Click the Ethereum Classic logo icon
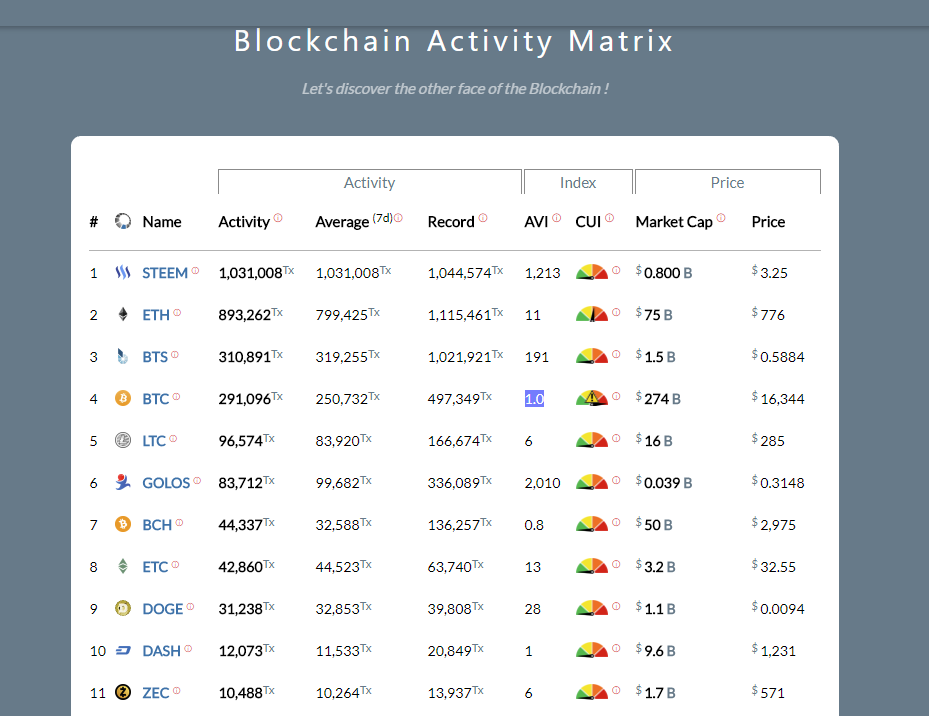 coord(123,567)
